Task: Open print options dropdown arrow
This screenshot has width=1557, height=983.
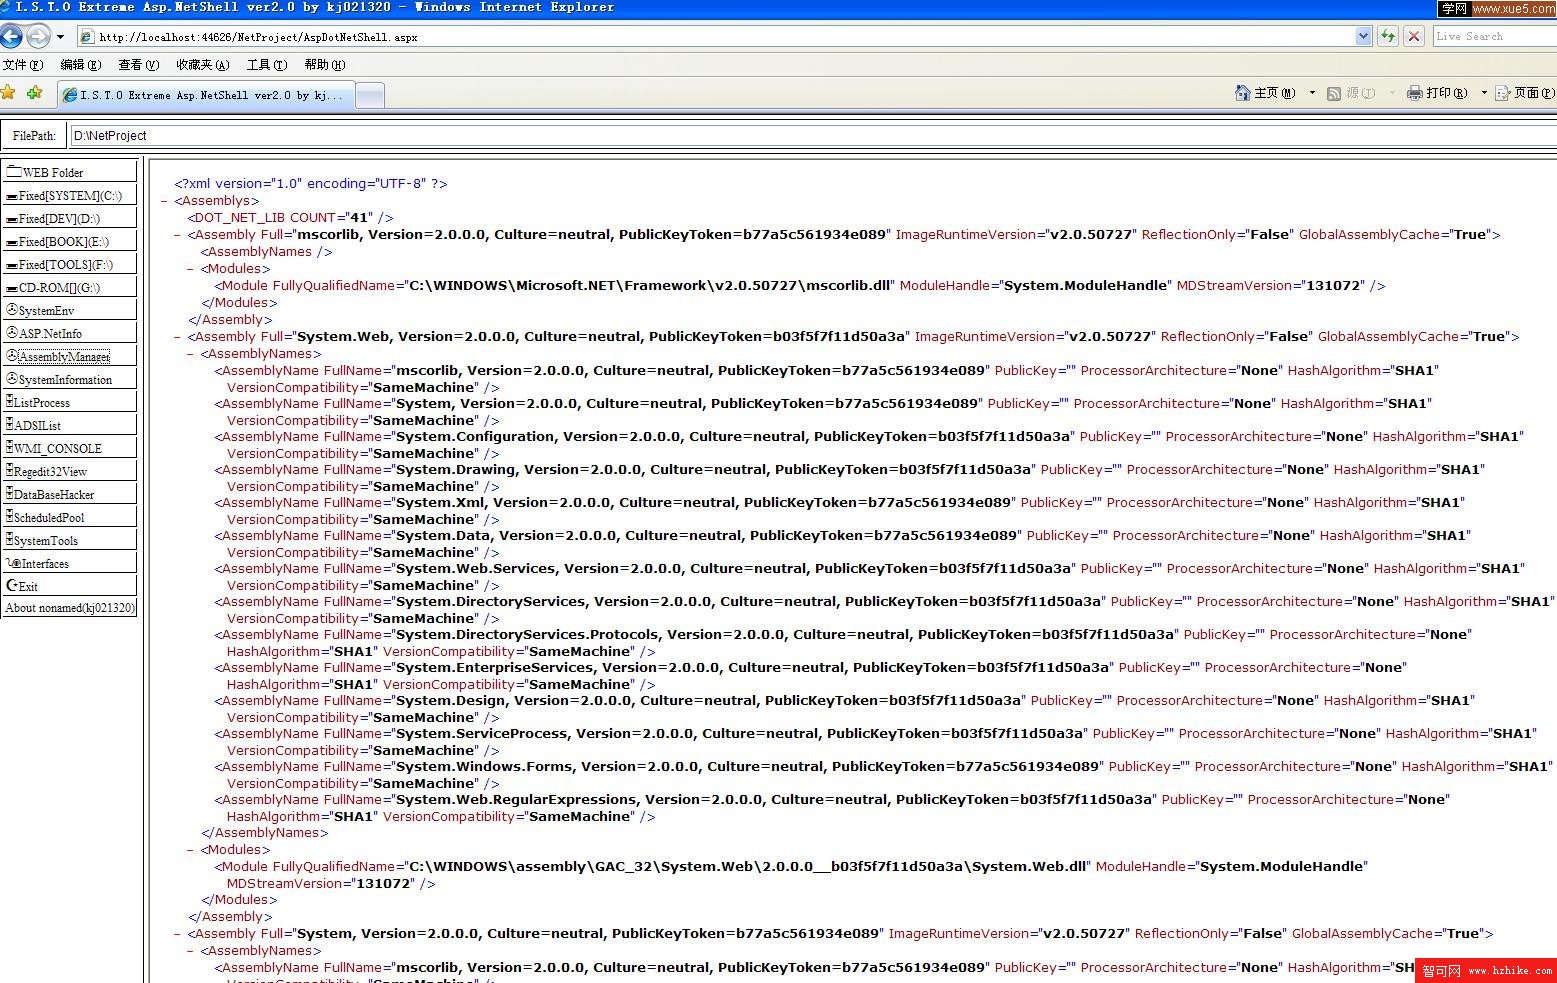Action: tap(1484, 93)
